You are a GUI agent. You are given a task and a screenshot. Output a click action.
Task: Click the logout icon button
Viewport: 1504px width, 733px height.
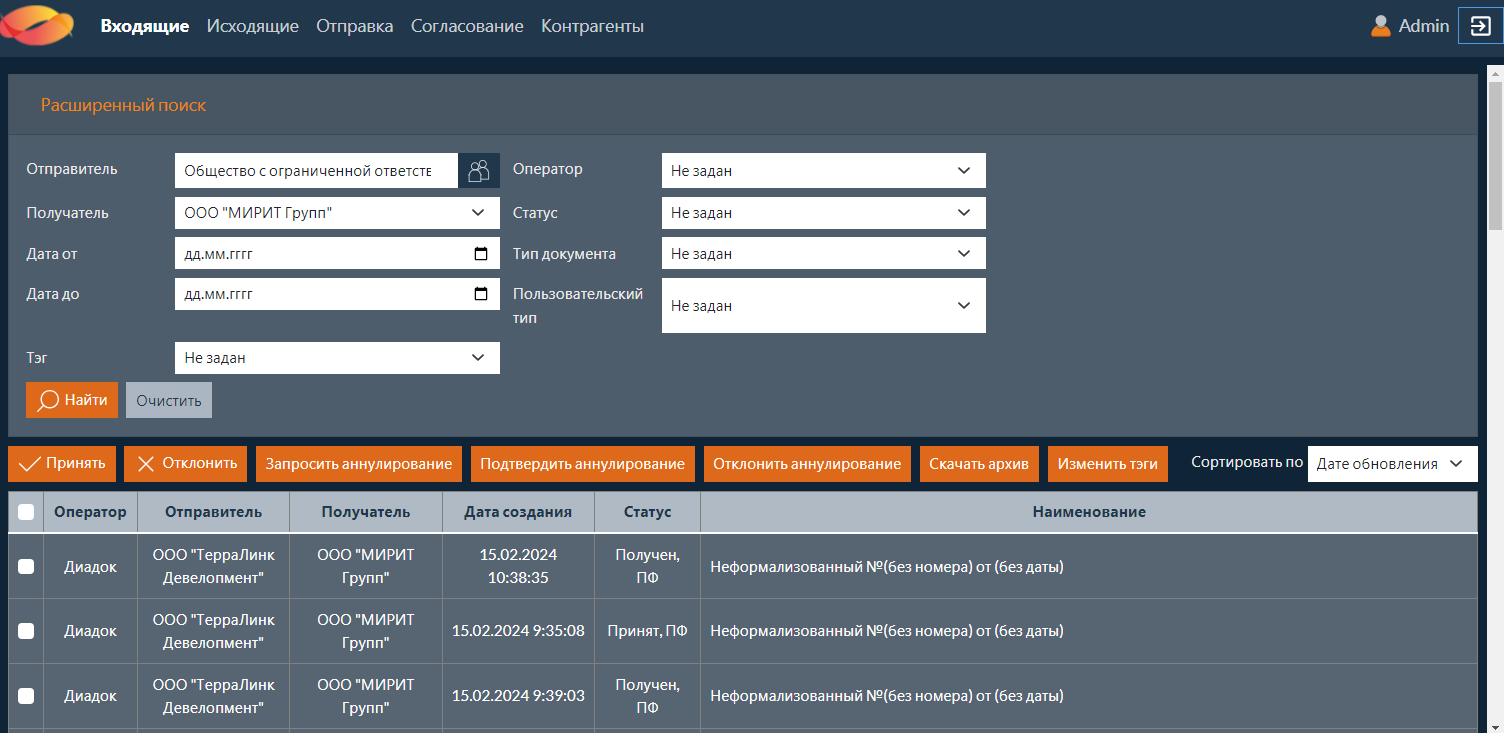[1480, 26]
